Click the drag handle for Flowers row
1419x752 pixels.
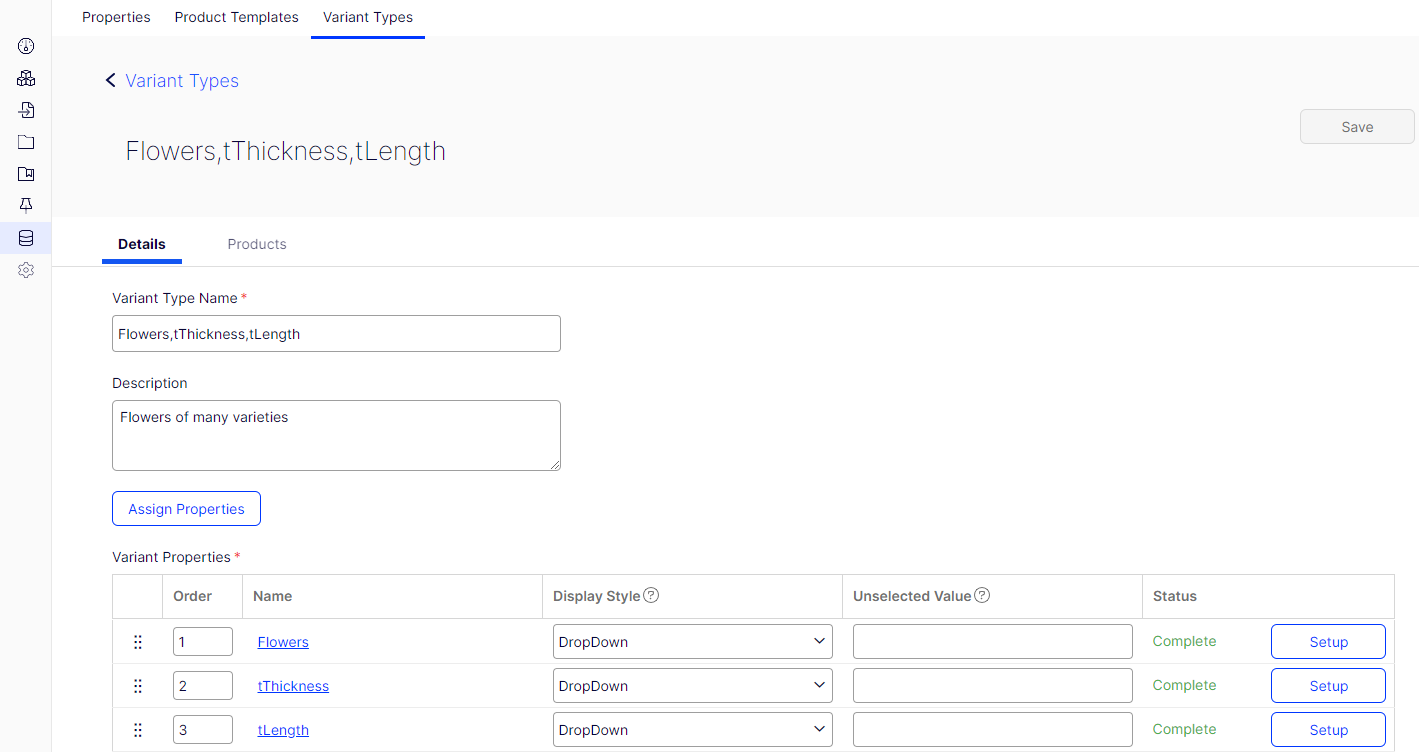point(138,642)
